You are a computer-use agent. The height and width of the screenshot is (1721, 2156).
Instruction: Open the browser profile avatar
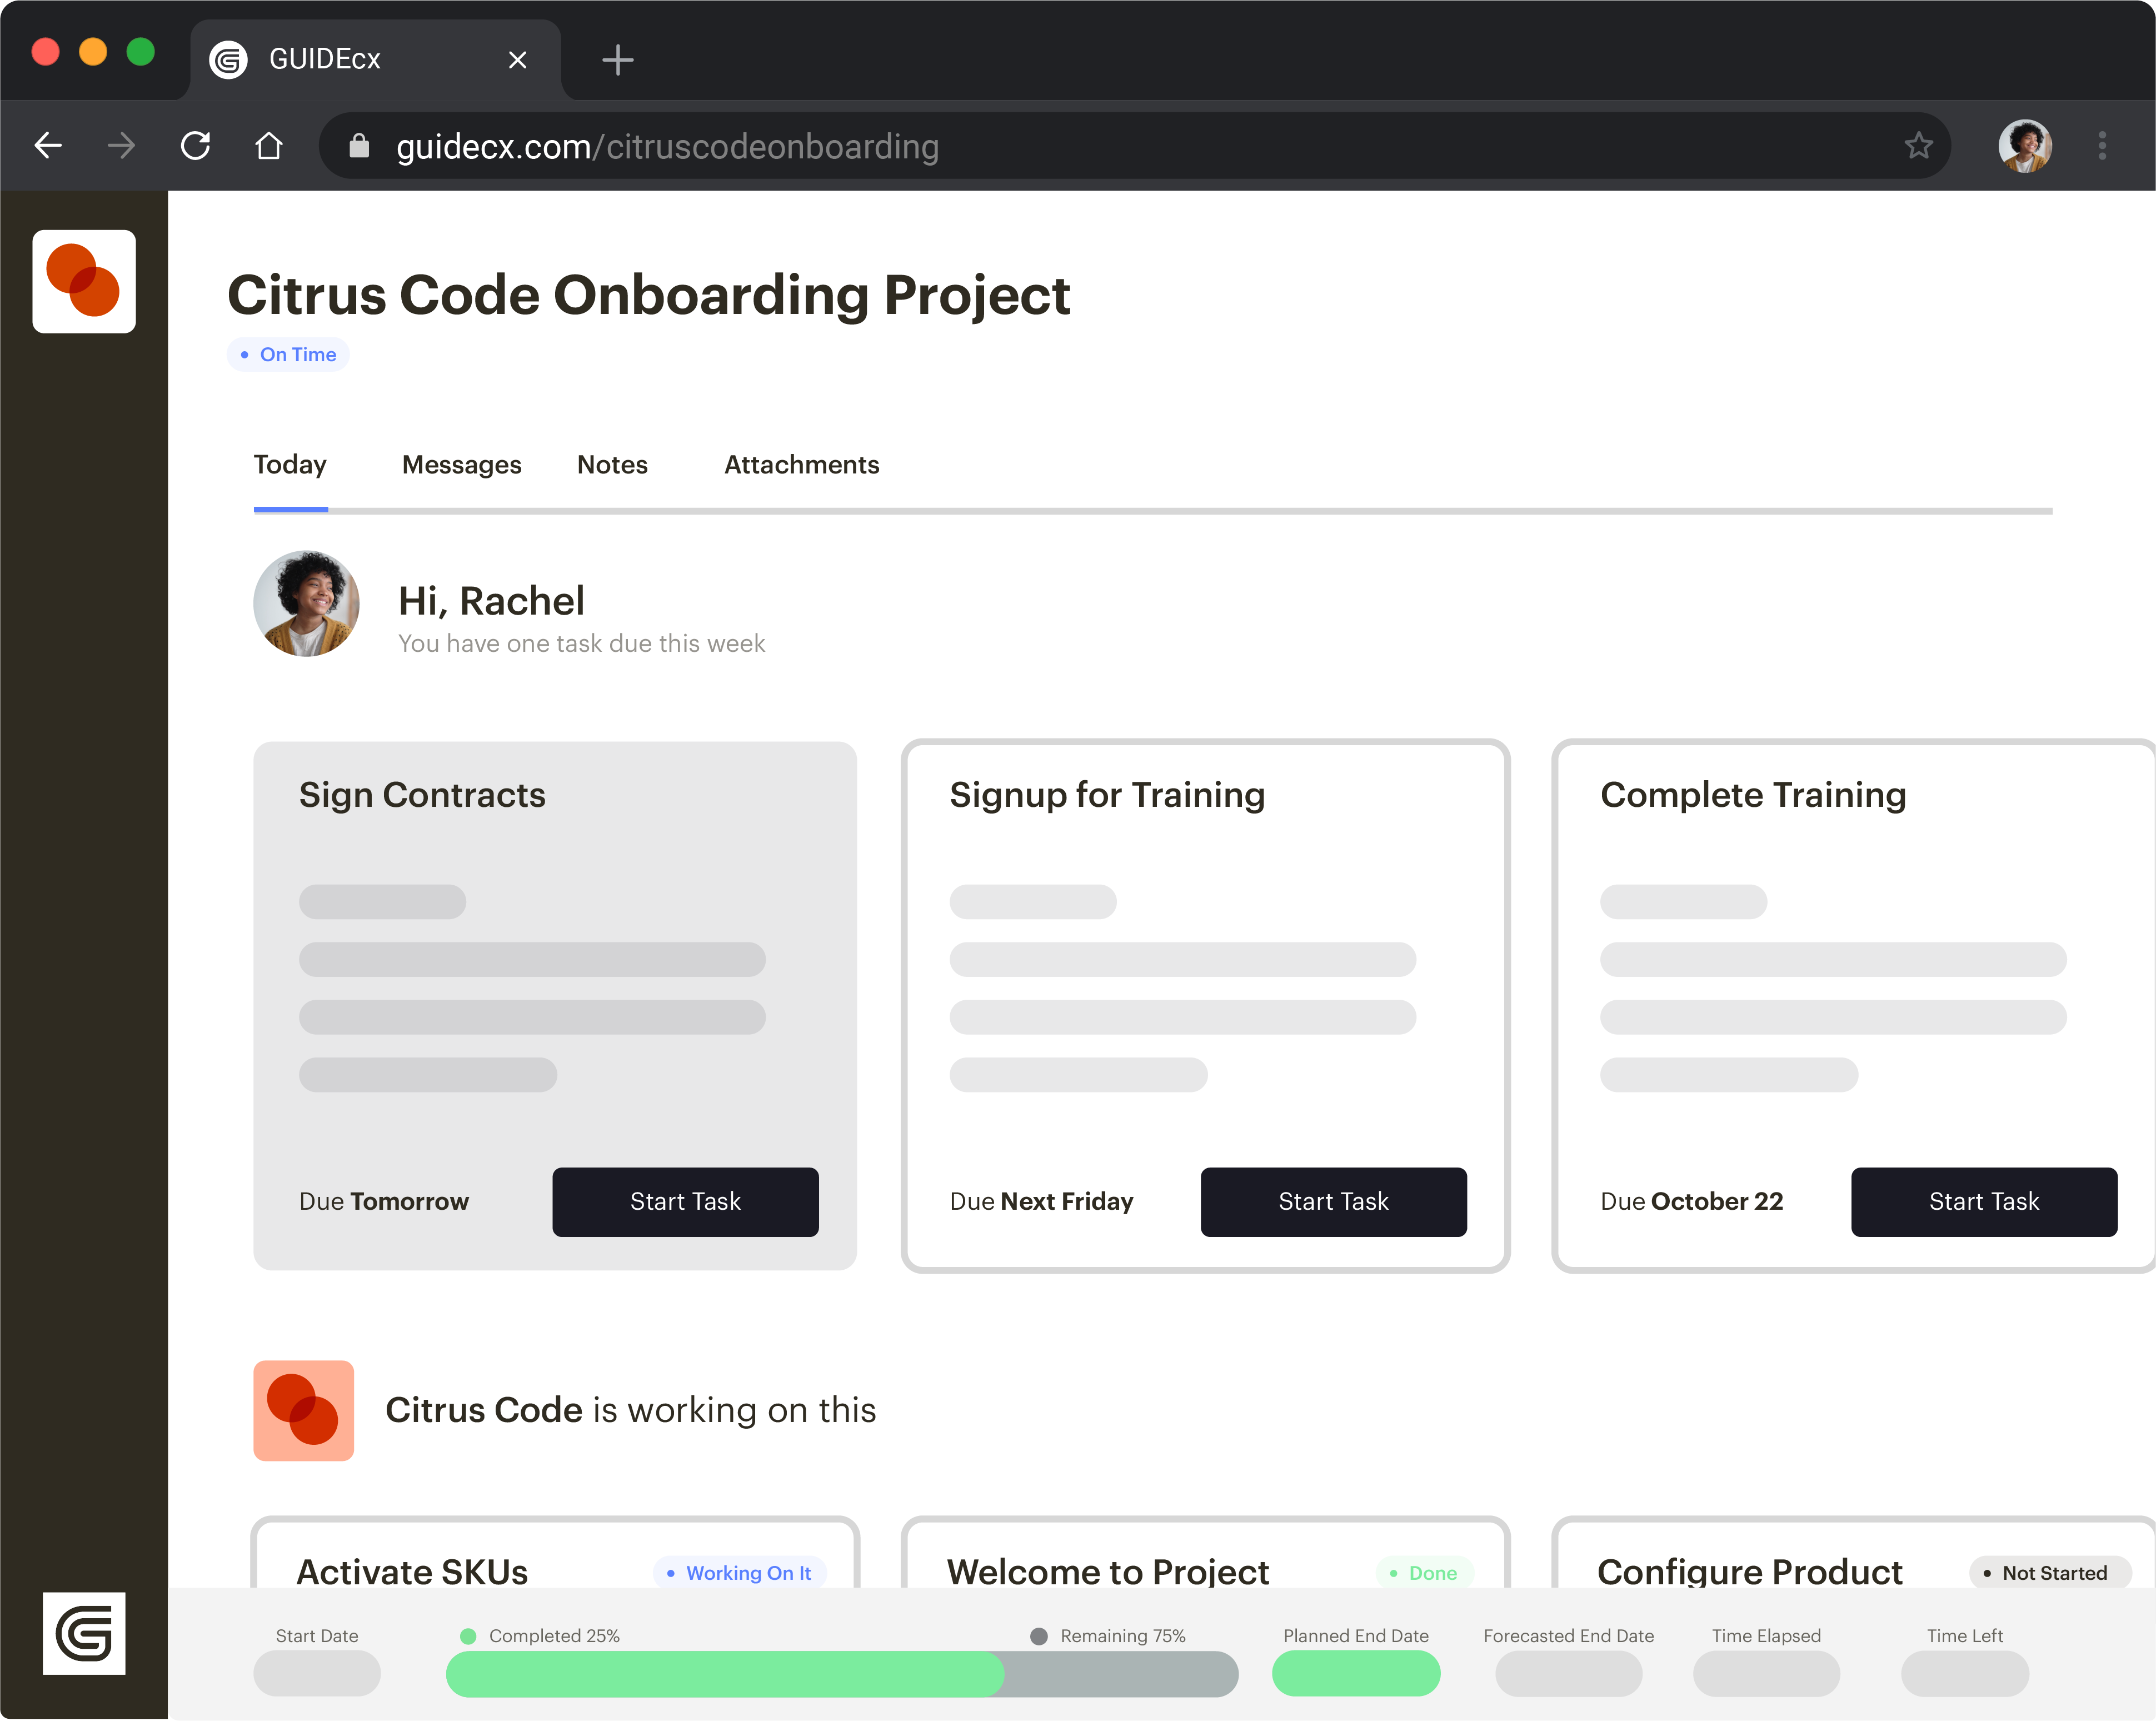(x=2024, y=146)
